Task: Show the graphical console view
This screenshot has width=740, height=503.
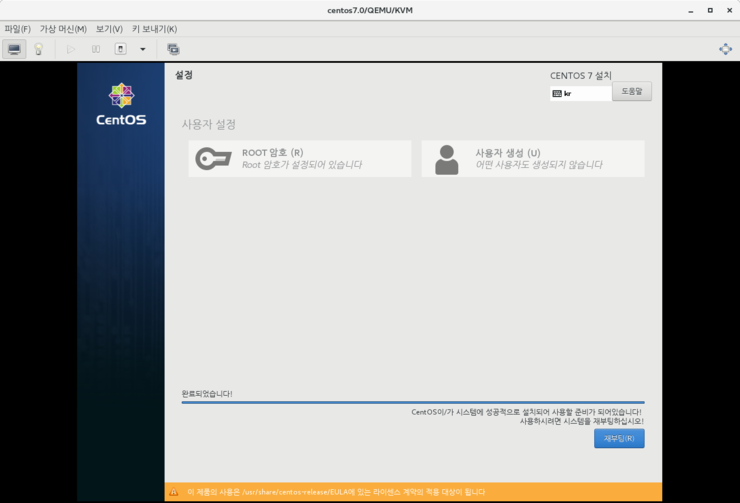Action: point(14,49)
